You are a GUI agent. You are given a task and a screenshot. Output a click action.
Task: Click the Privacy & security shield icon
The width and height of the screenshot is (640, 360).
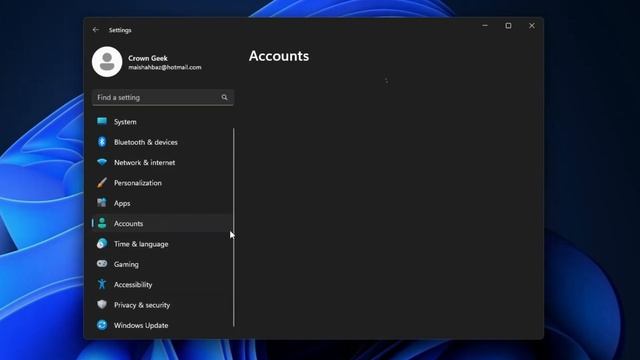(x=102, y=304)
